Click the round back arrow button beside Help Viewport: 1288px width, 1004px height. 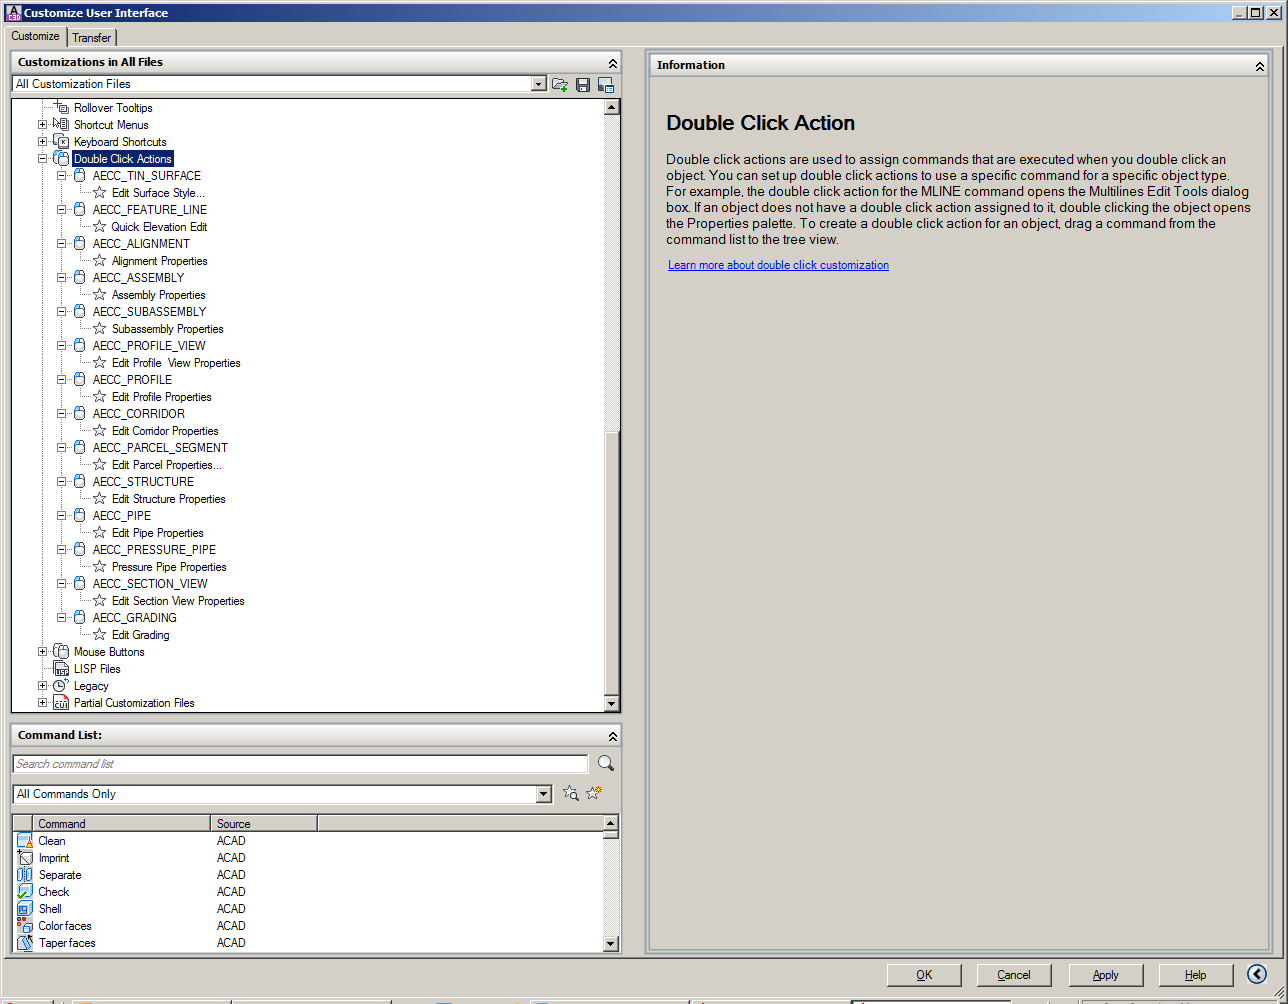pyautogui.click(x=1257, y=974)
